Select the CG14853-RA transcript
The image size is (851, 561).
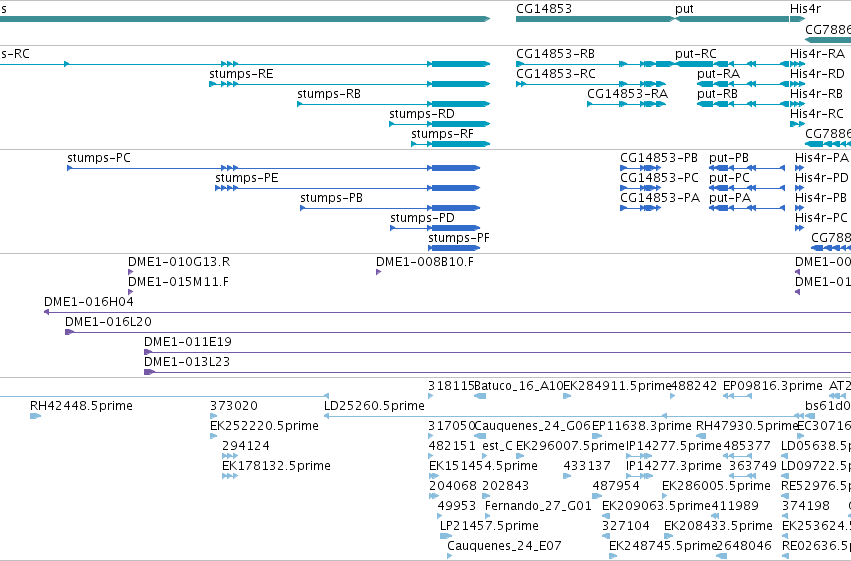point(626,104)
